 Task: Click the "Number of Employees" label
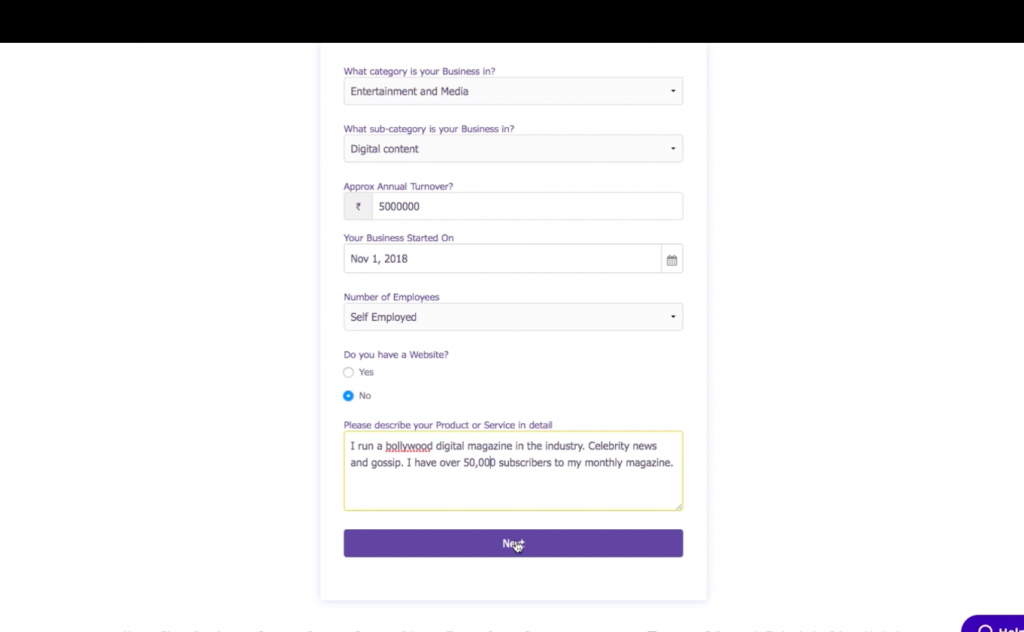click(x=391, y=297)
